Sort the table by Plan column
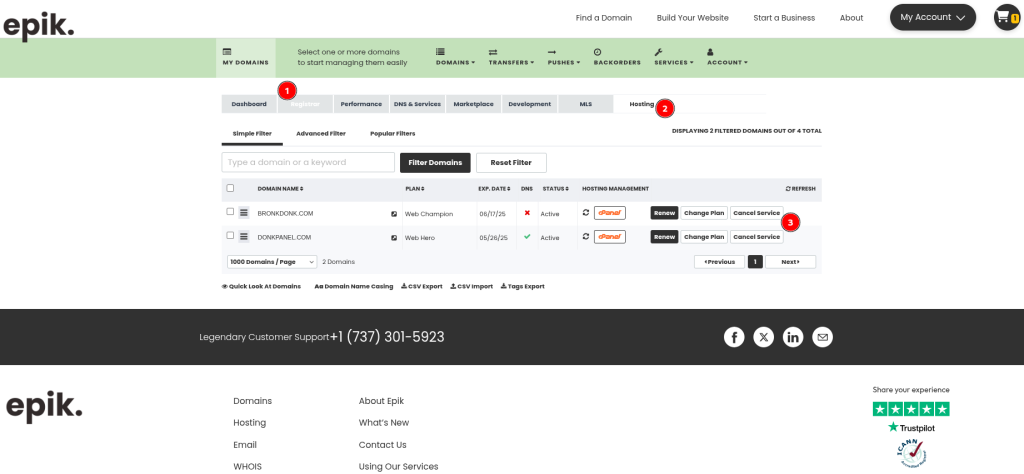 click(415, 189)
